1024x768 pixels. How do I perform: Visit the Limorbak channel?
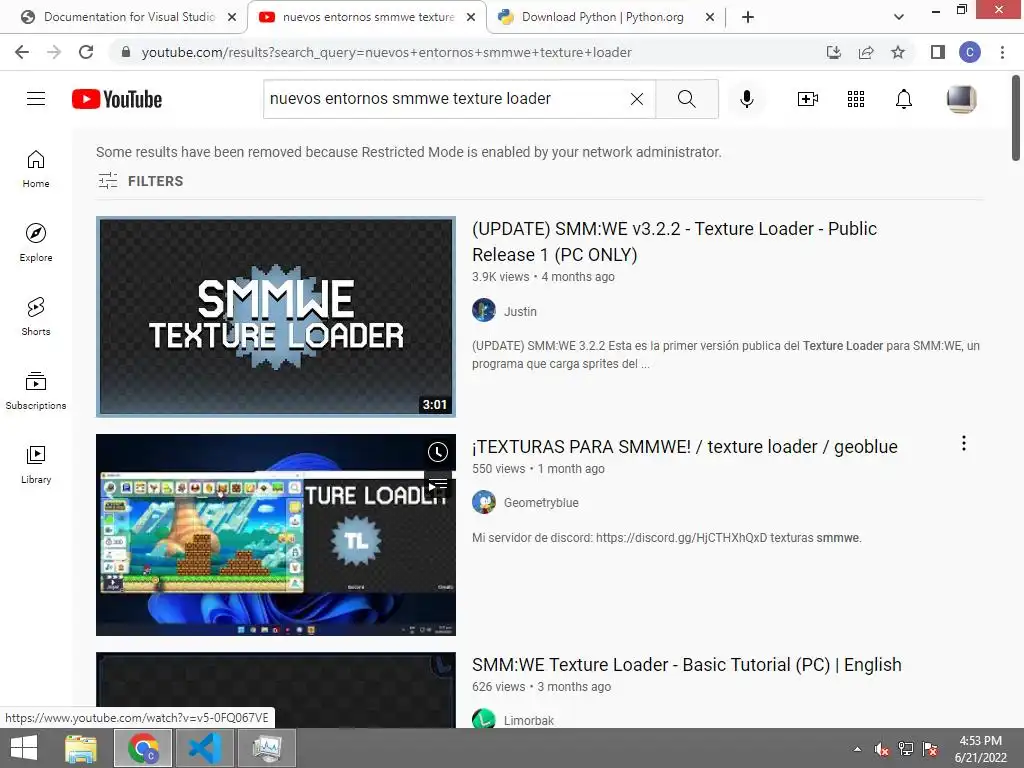[x=528, y=720]
